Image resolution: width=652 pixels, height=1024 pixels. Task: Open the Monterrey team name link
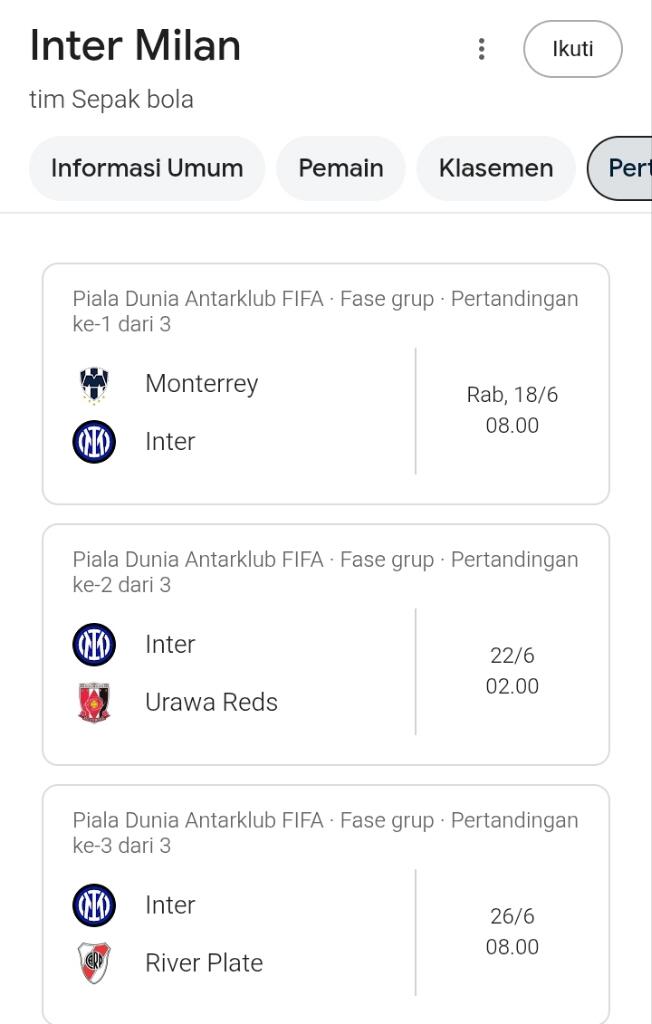coord(201,384)
